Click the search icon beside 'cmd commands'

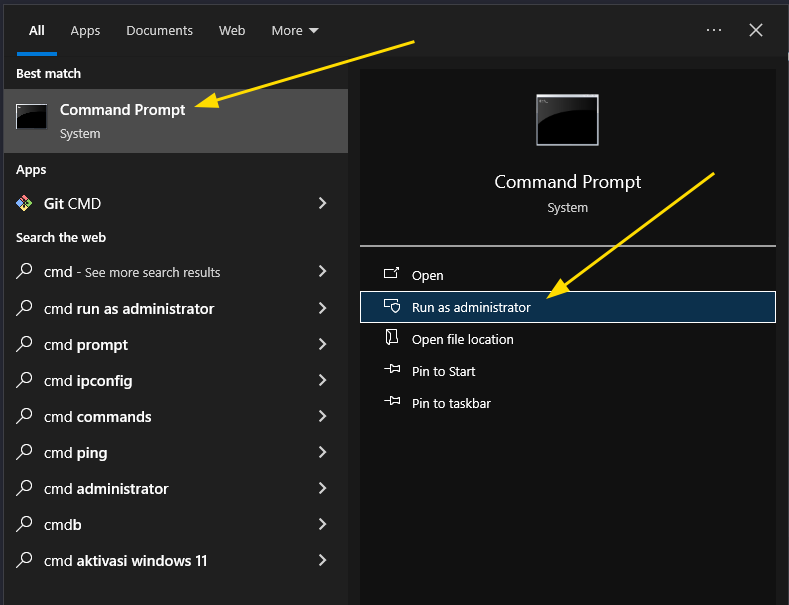click(24, 416)
